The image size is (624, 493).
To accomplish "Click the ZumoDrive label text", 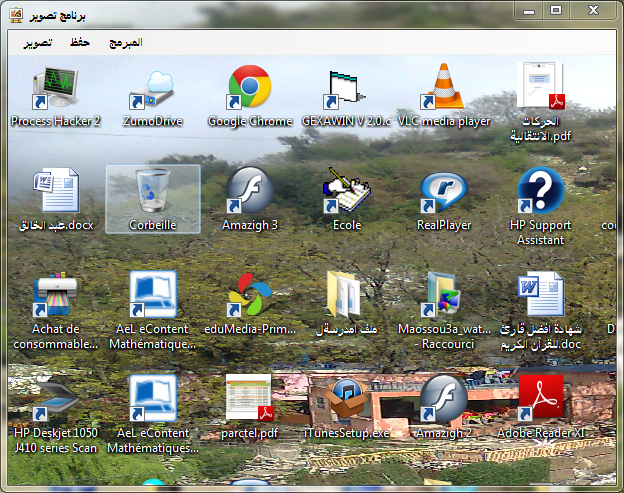I will [x=153, y=121].
